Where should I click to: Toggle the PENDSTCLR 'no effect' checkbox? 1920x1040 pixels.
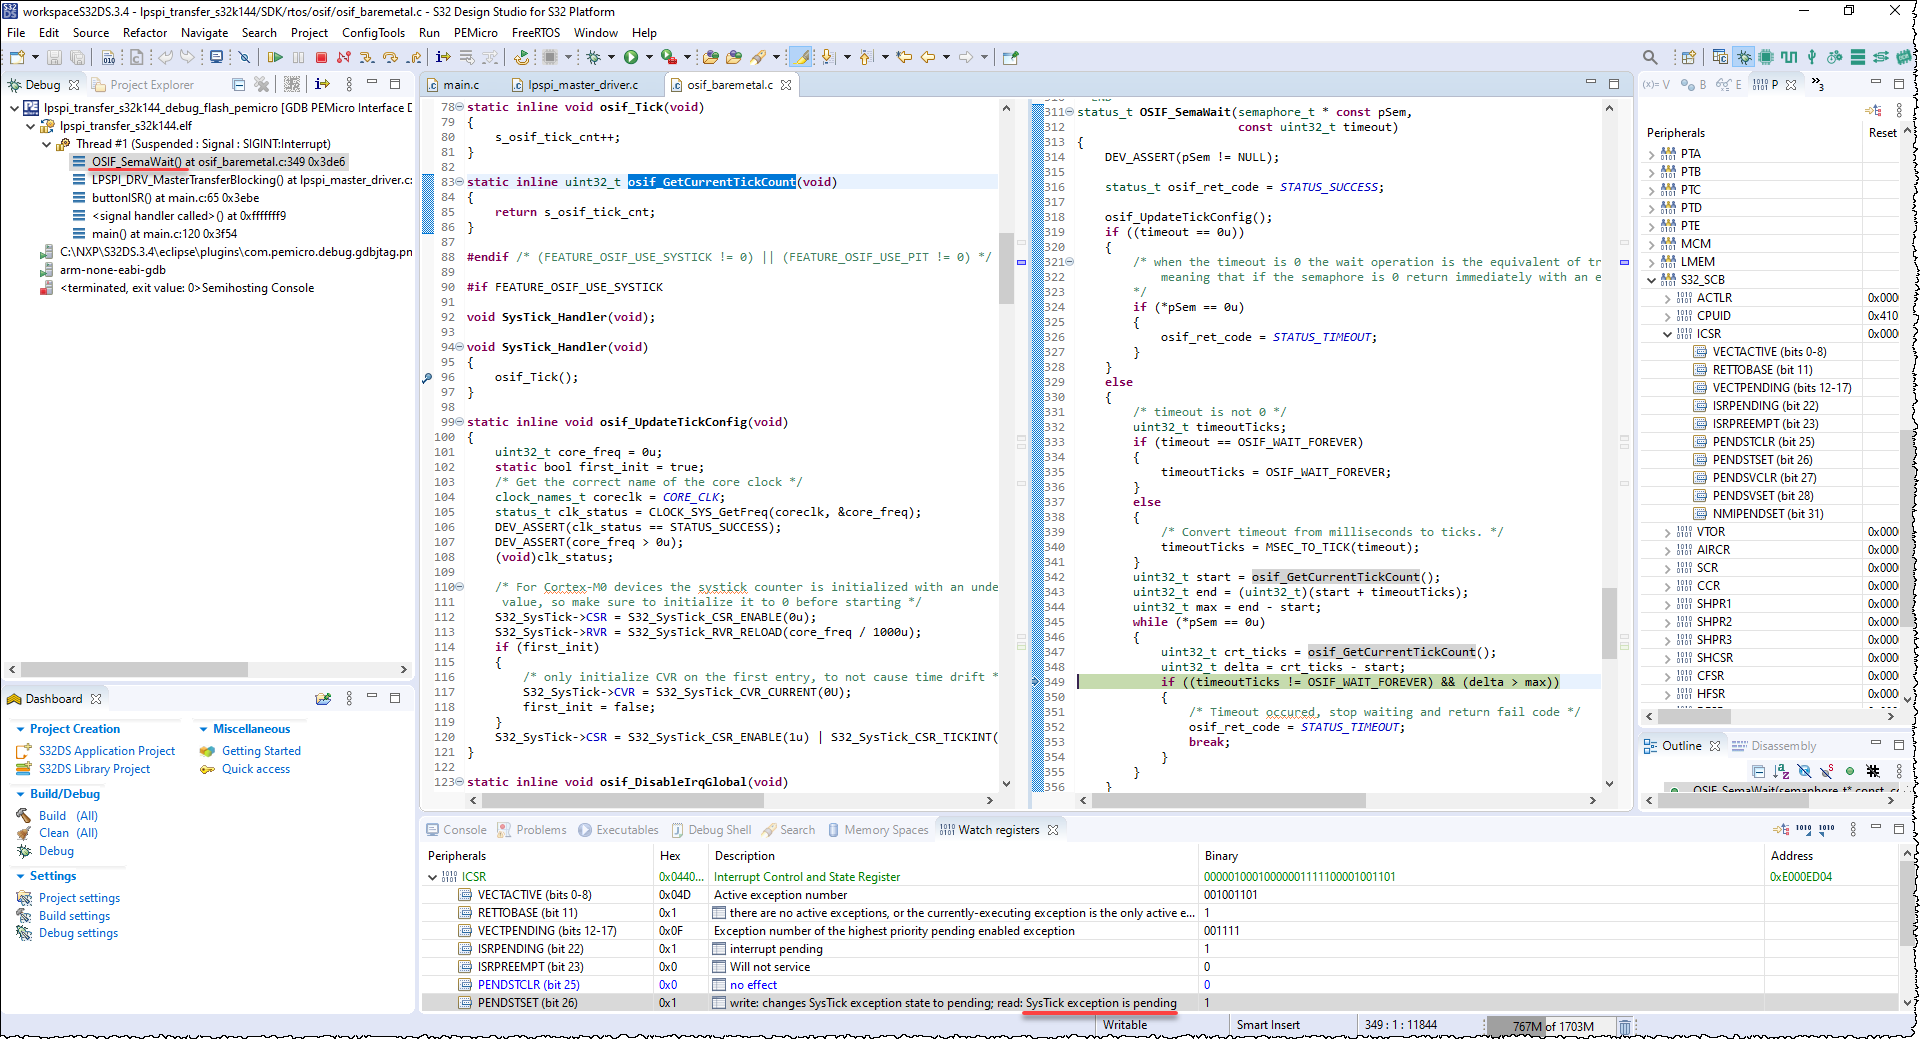click(x=719, y=985)
